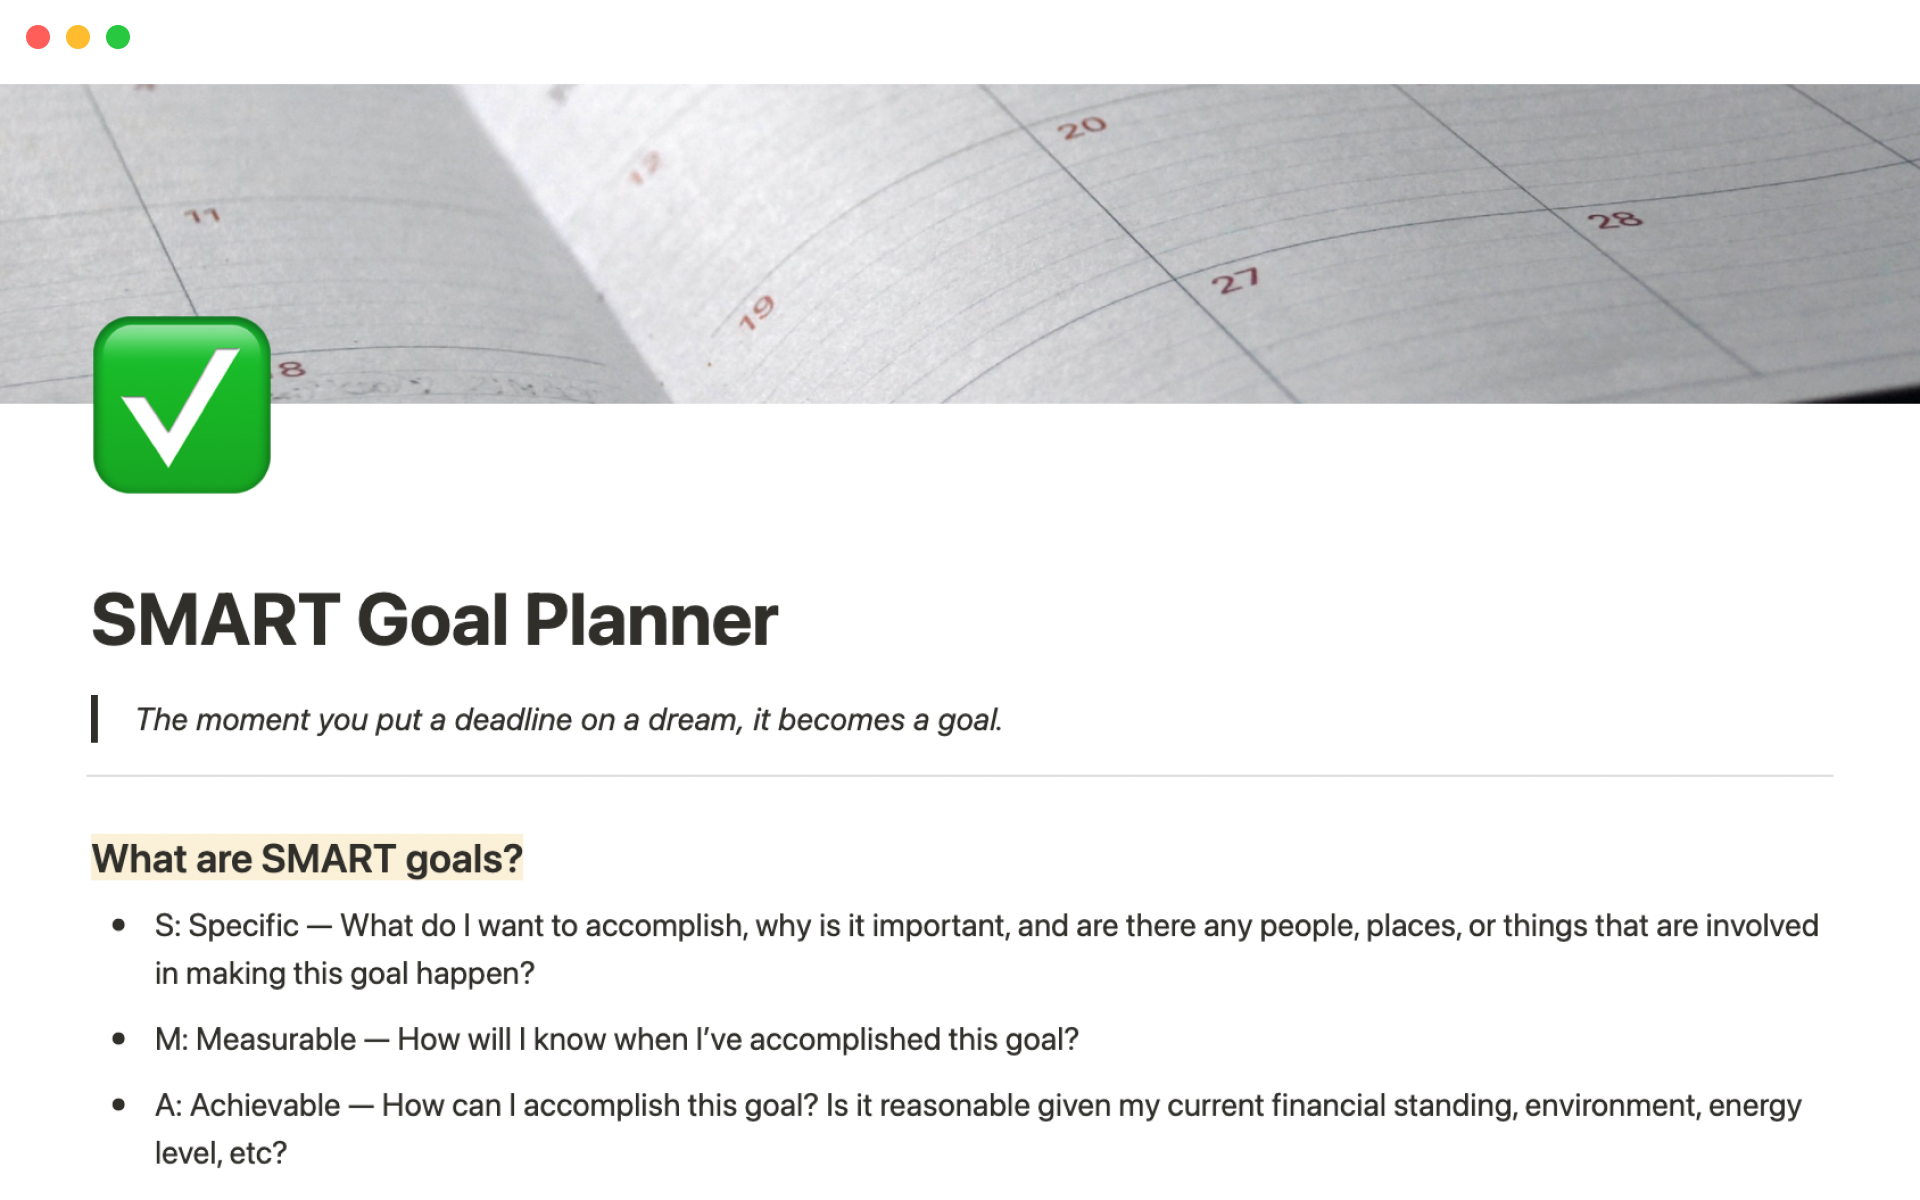Click the yellow minimize window button

tap(78, 36)
